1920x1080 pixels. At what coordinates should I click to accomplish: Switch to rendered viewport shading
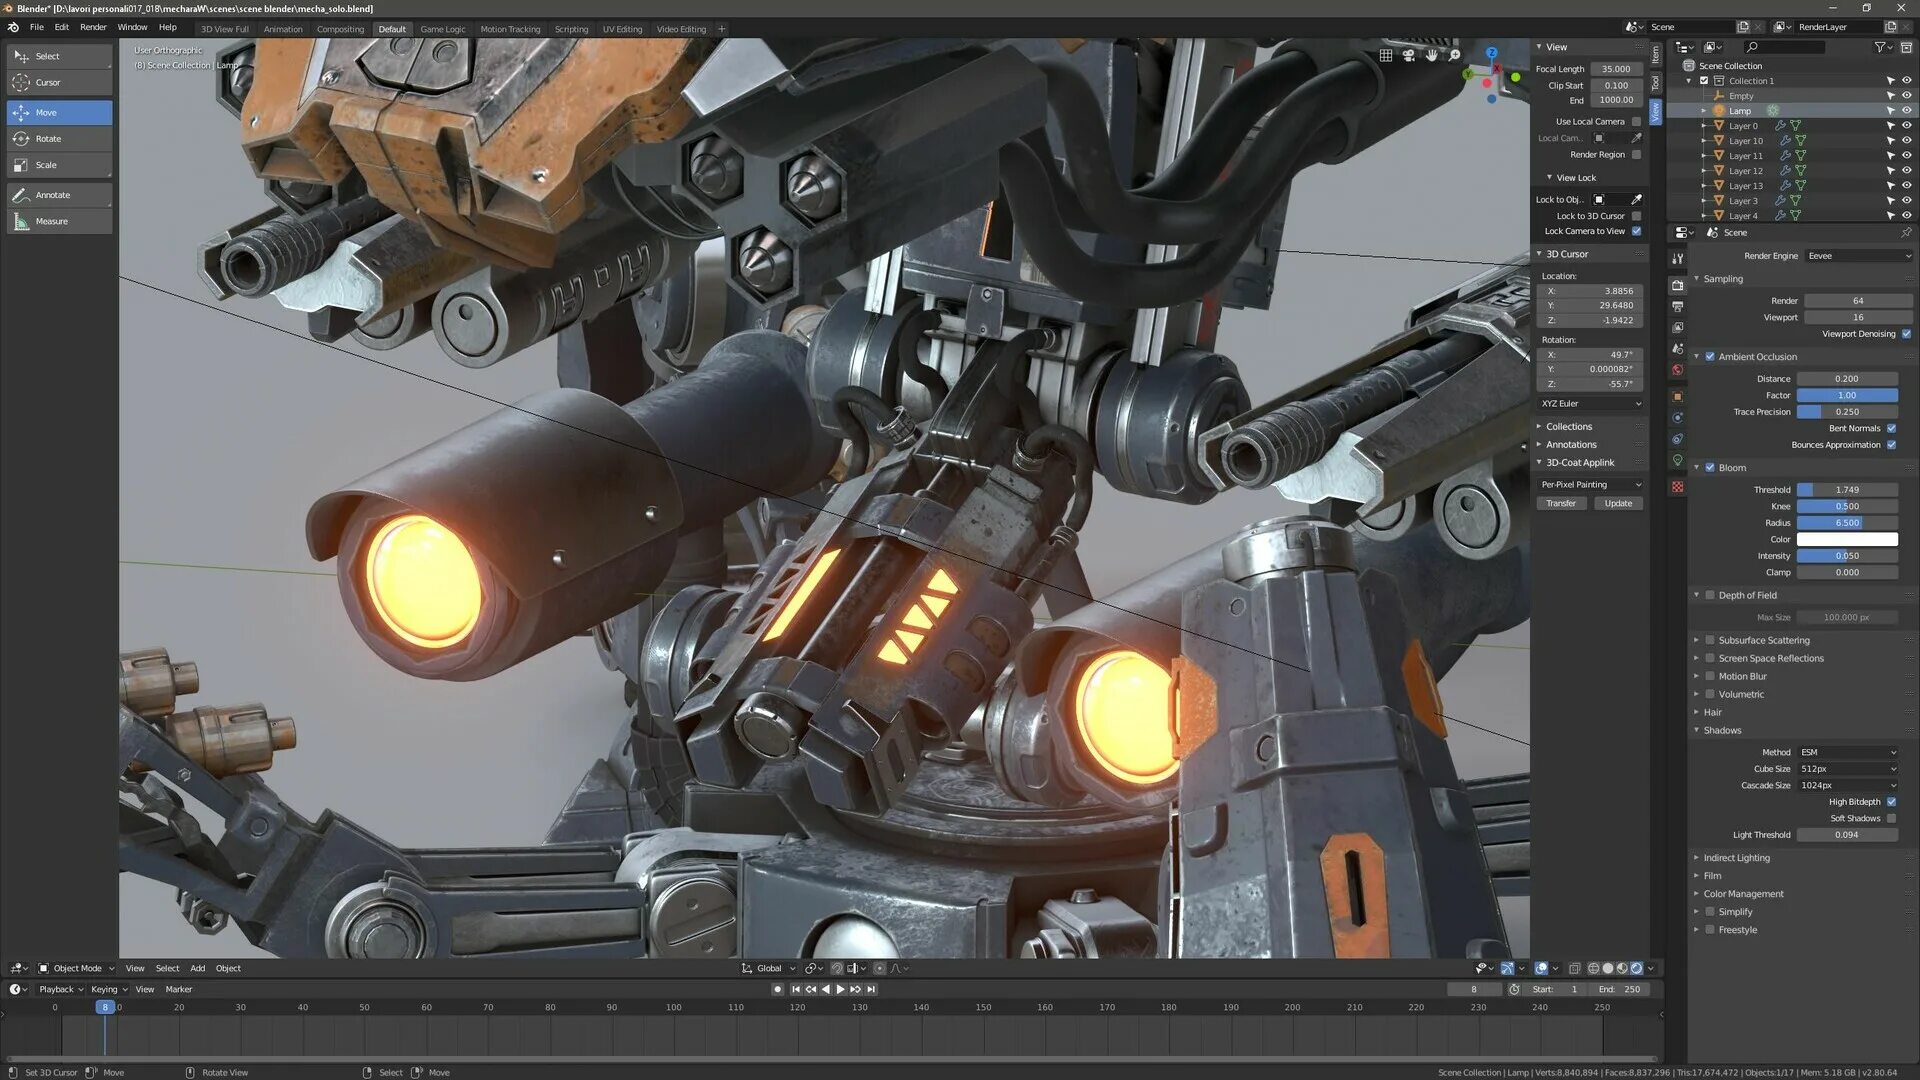point(1637,968)
